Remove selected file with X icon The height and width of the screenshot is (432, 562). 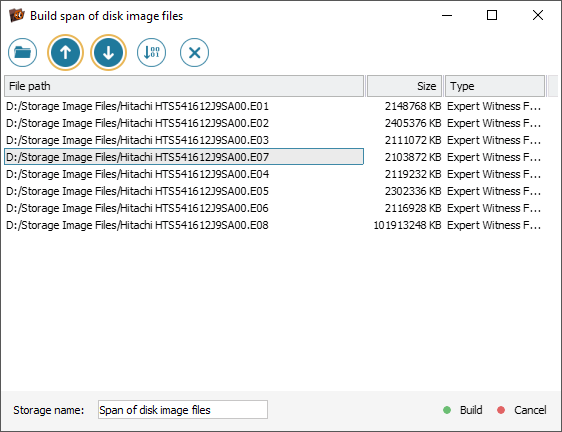point(194,52)
